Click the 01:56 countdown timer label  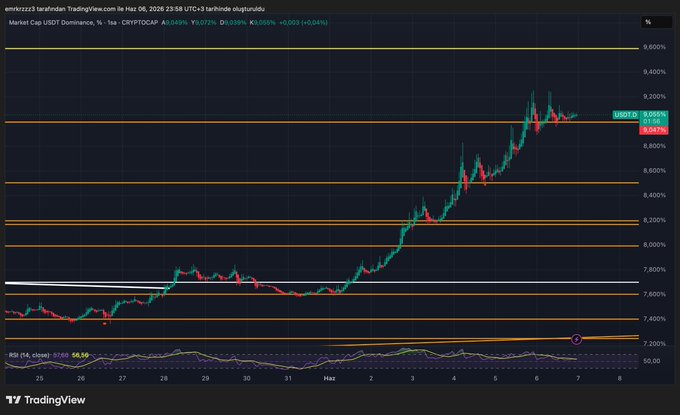pyautogui.click(x=651, y=122)
